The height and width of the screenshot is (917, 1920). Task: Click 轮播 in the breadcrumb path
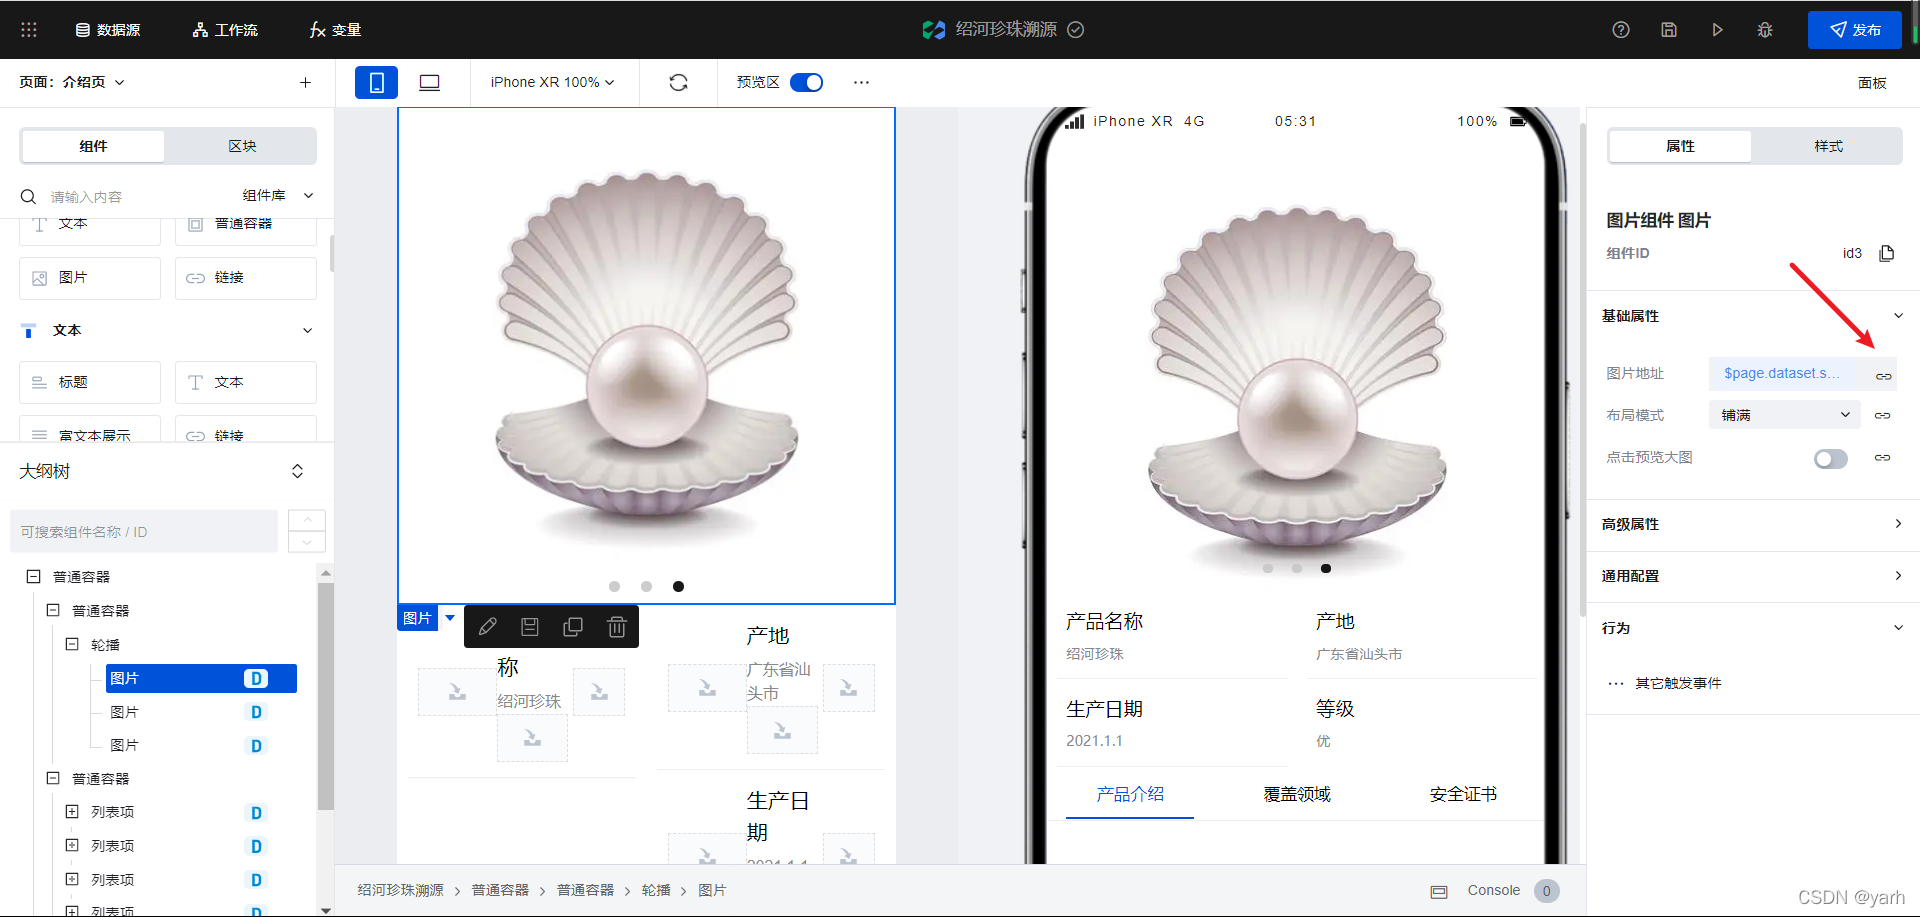(x=656, y=890)
